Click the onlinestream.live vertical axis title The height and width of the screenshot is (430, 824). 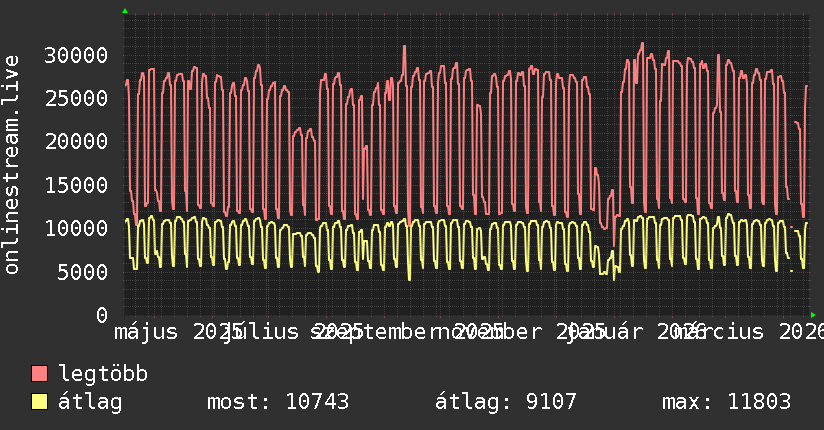(11, 165)
